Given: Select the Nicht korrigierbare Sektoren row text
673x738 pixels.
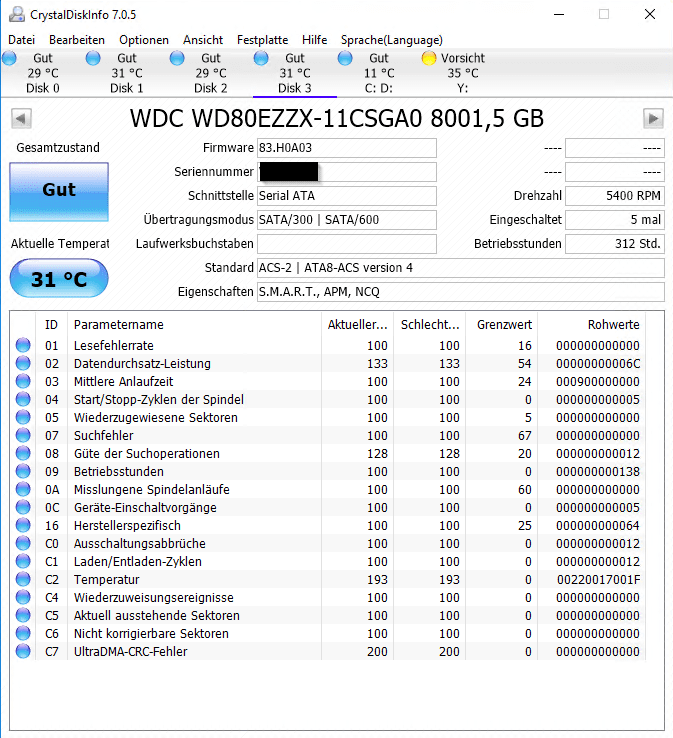Looking at the screenshot, I should pos(151,633).
